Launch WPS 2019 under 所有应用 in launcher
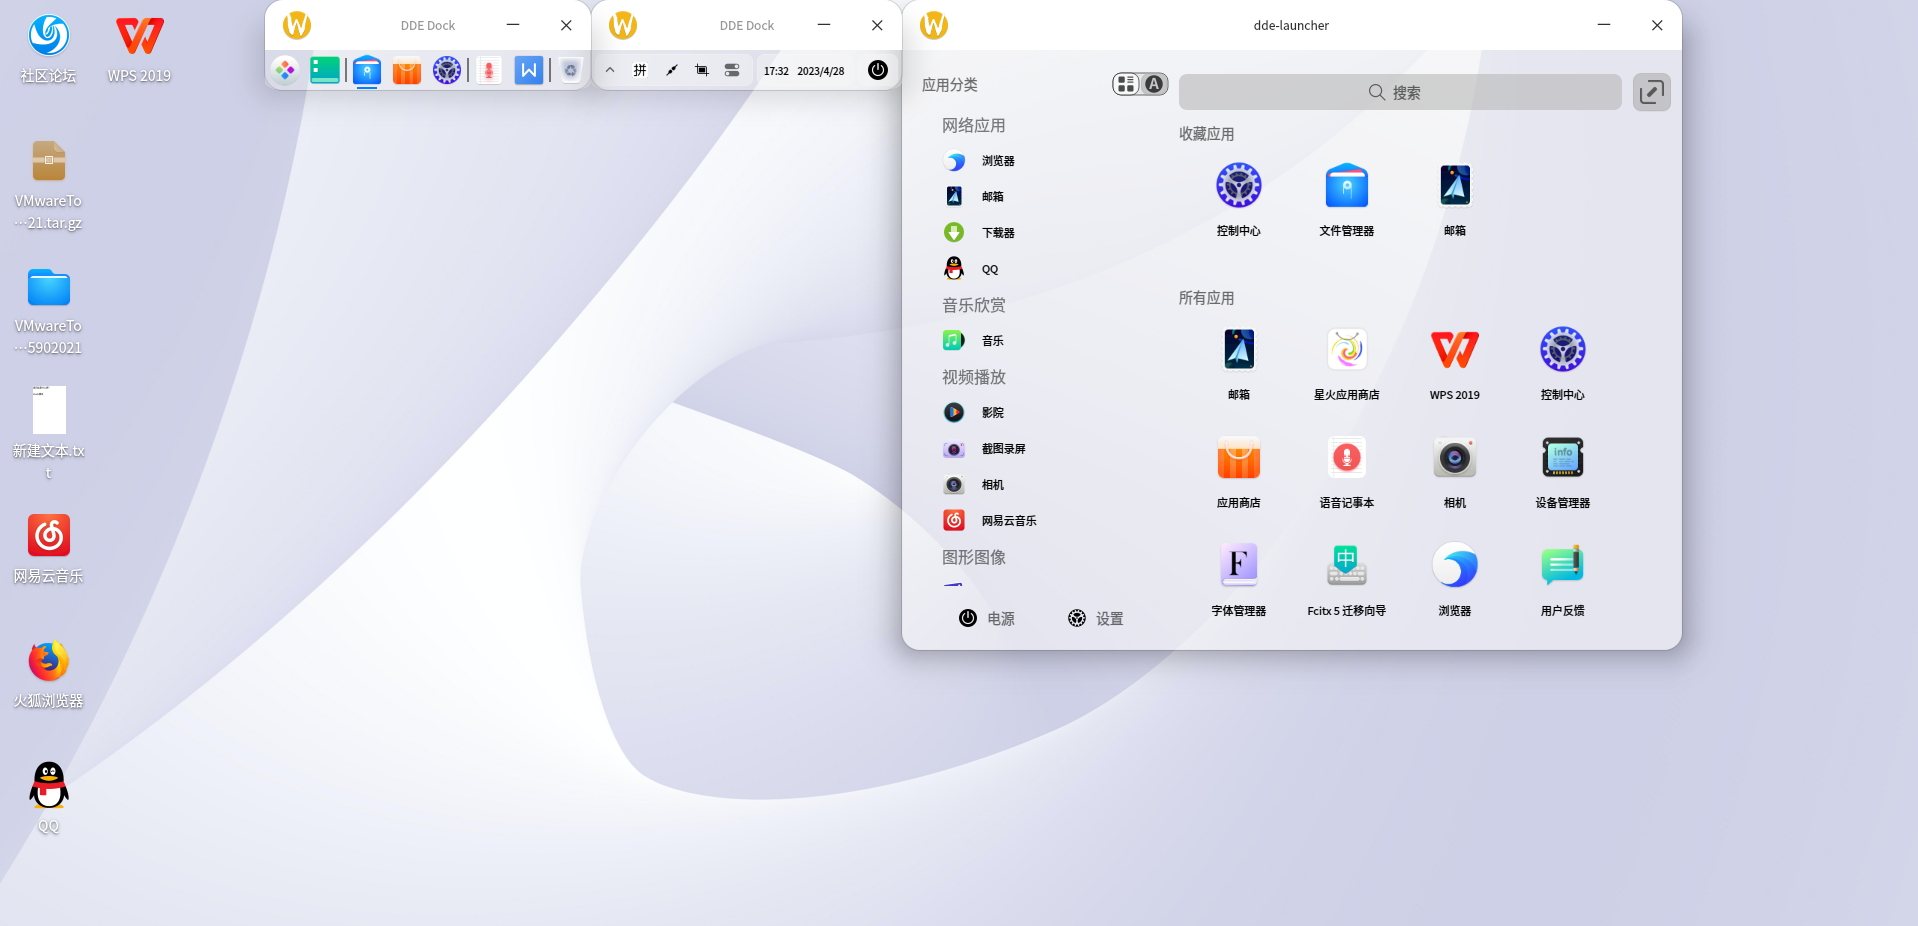Screen dimensions: 1918x926 pyautogui.click(x=1455, y=364)
